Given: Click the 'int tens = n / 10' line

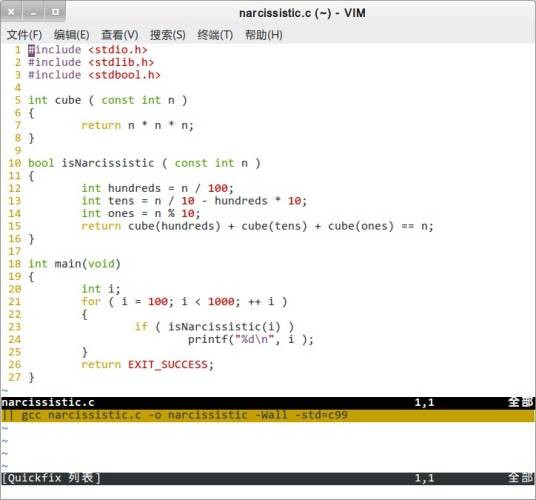Looking at the screenshot, I should click(x=194, y=201).
